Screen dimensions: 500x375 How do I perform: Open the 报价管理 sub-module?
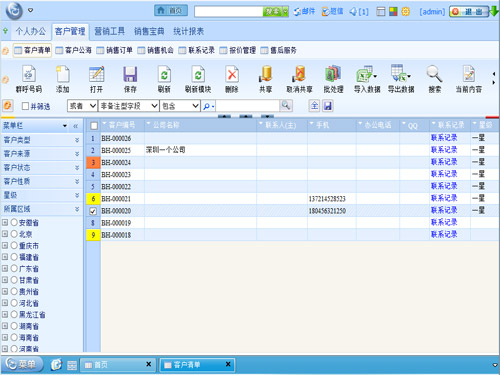click(238, 50)
